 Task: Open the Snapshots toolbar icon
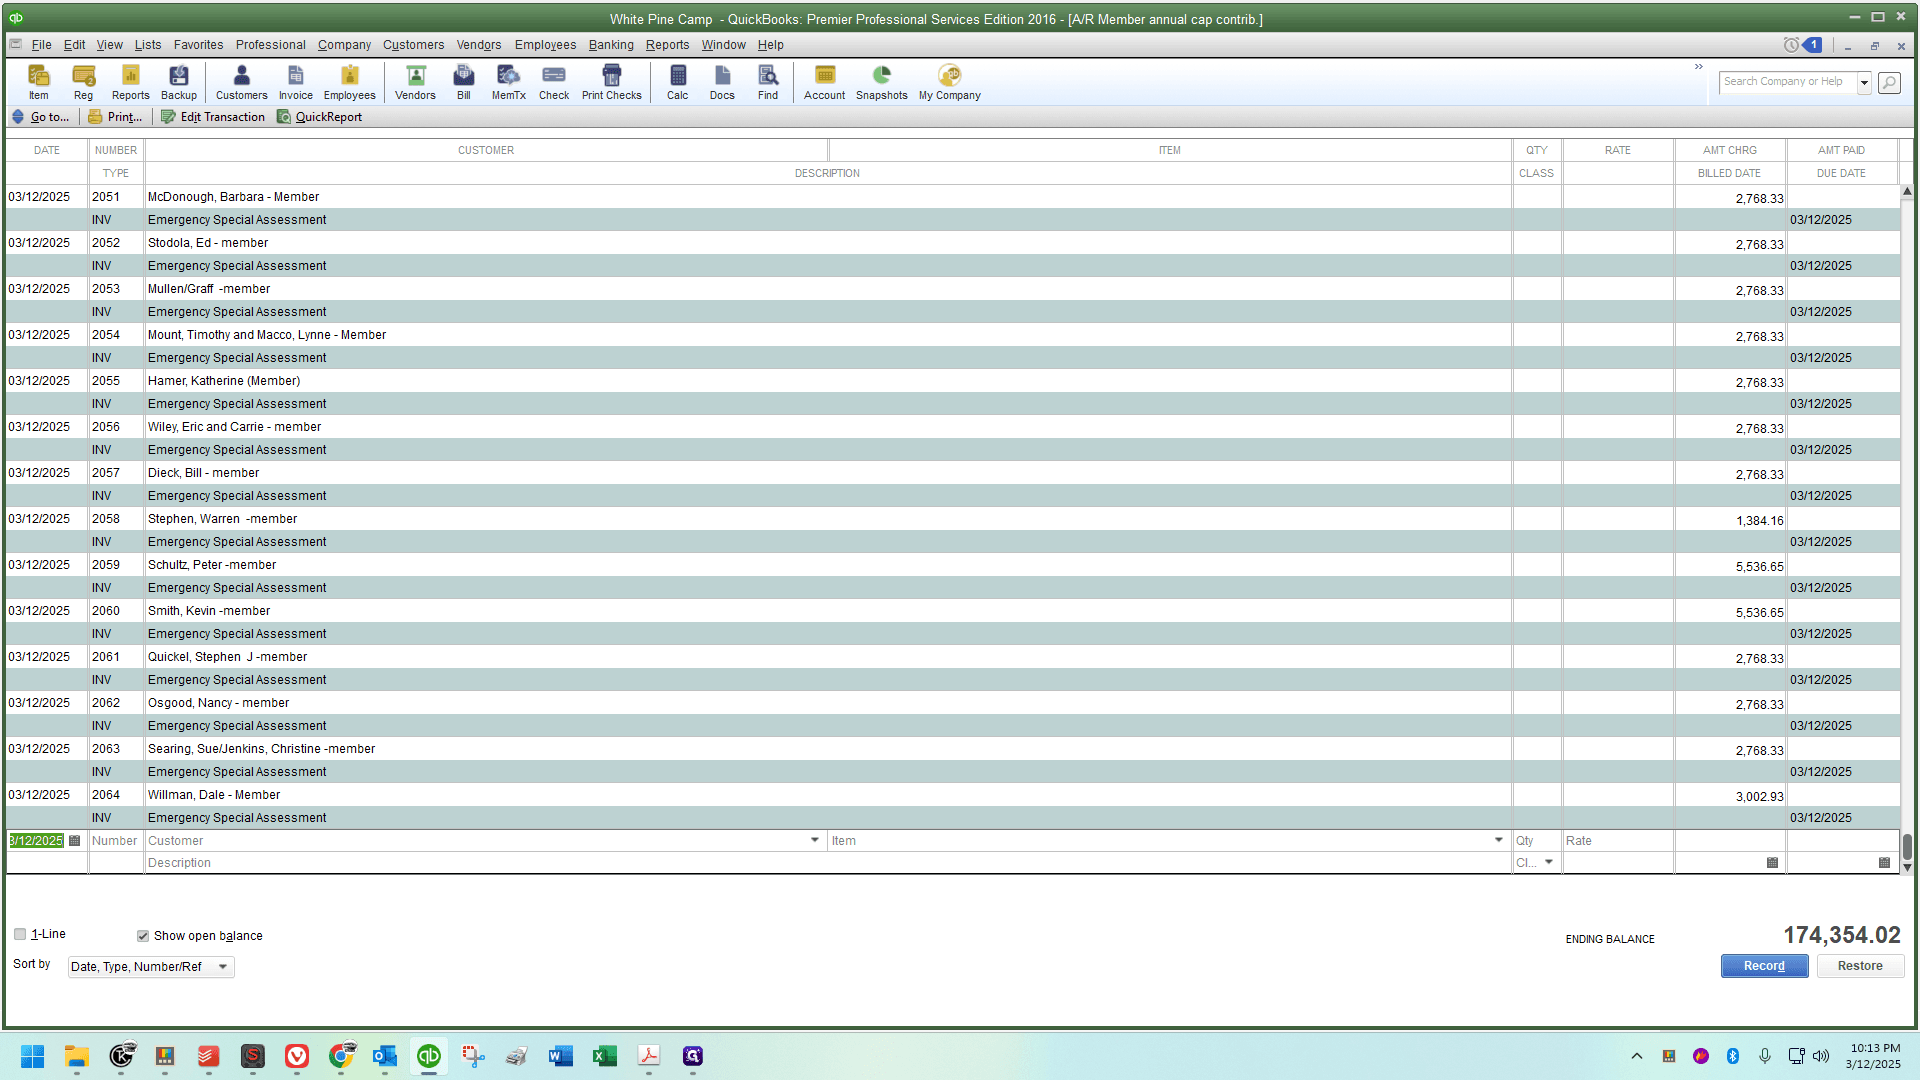click(882, 82)
